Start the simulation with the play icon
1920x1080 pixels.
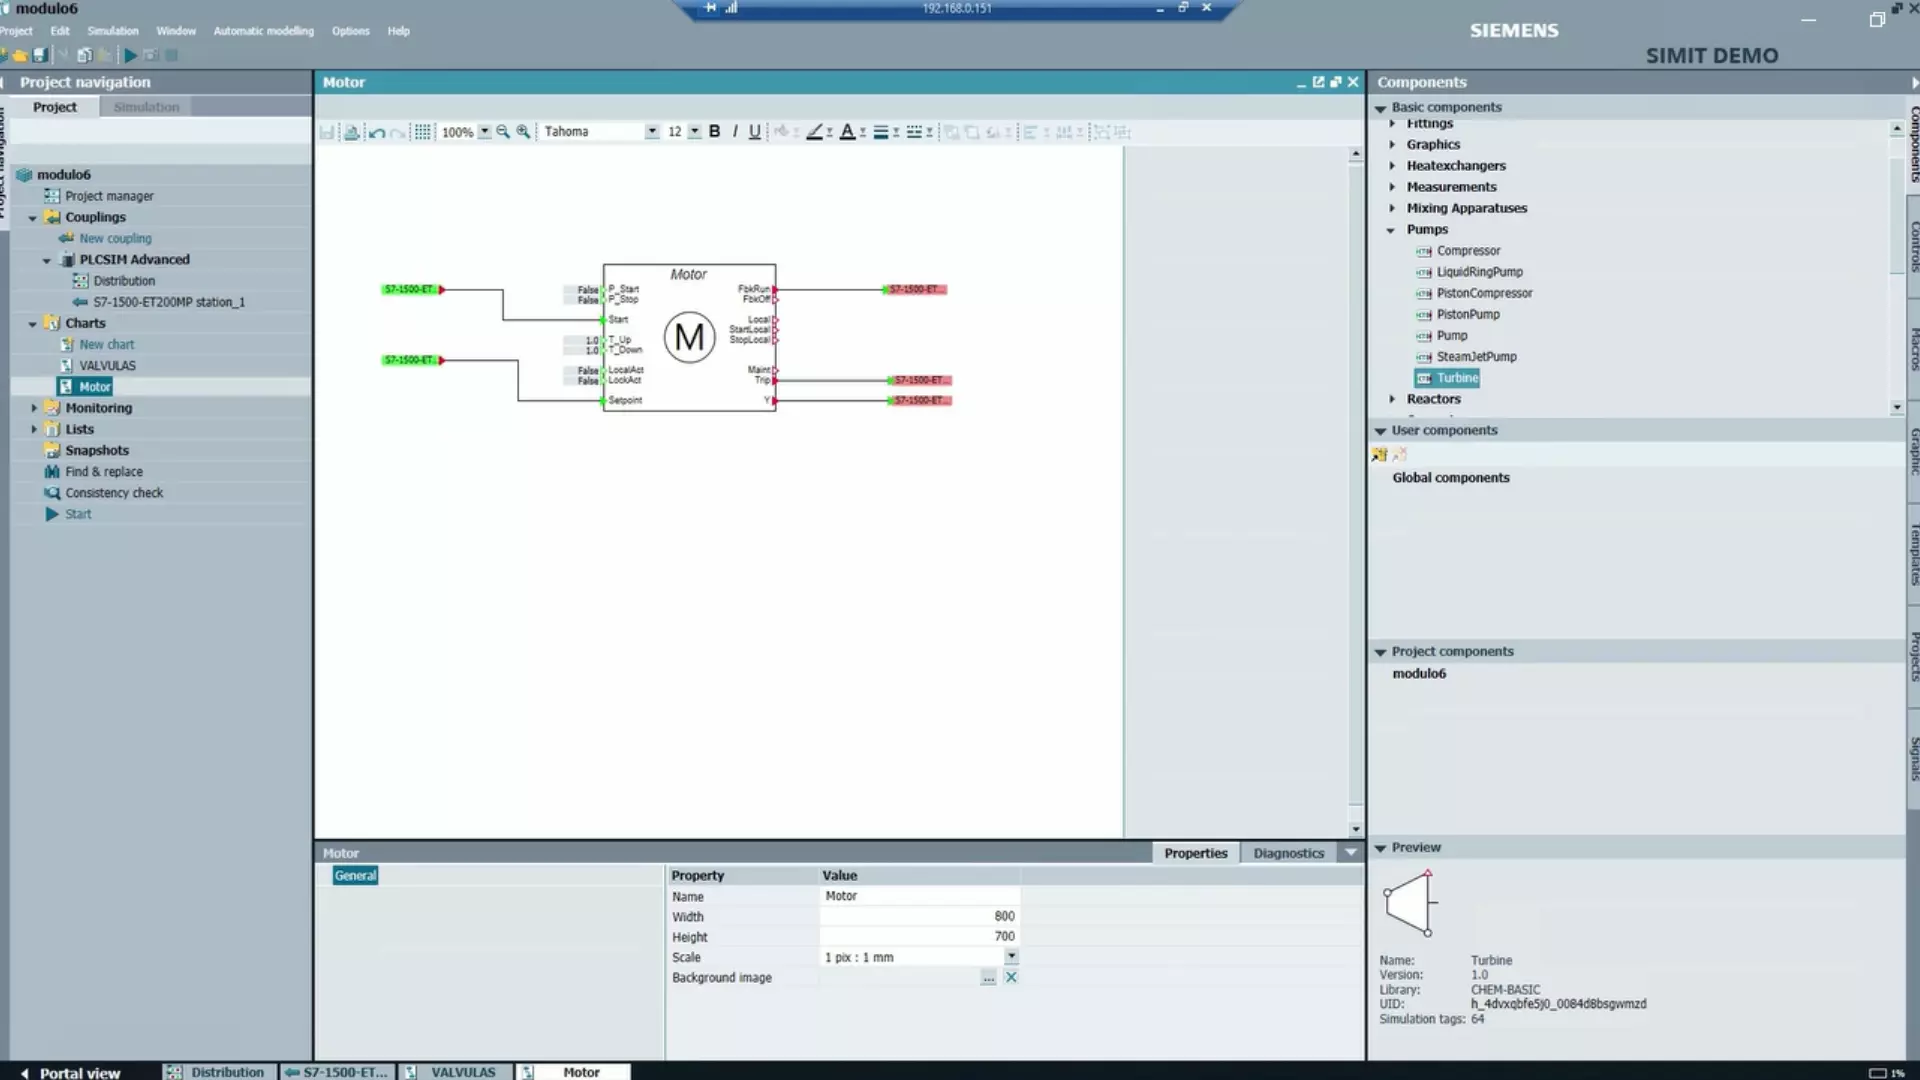[x=130, y=55]
